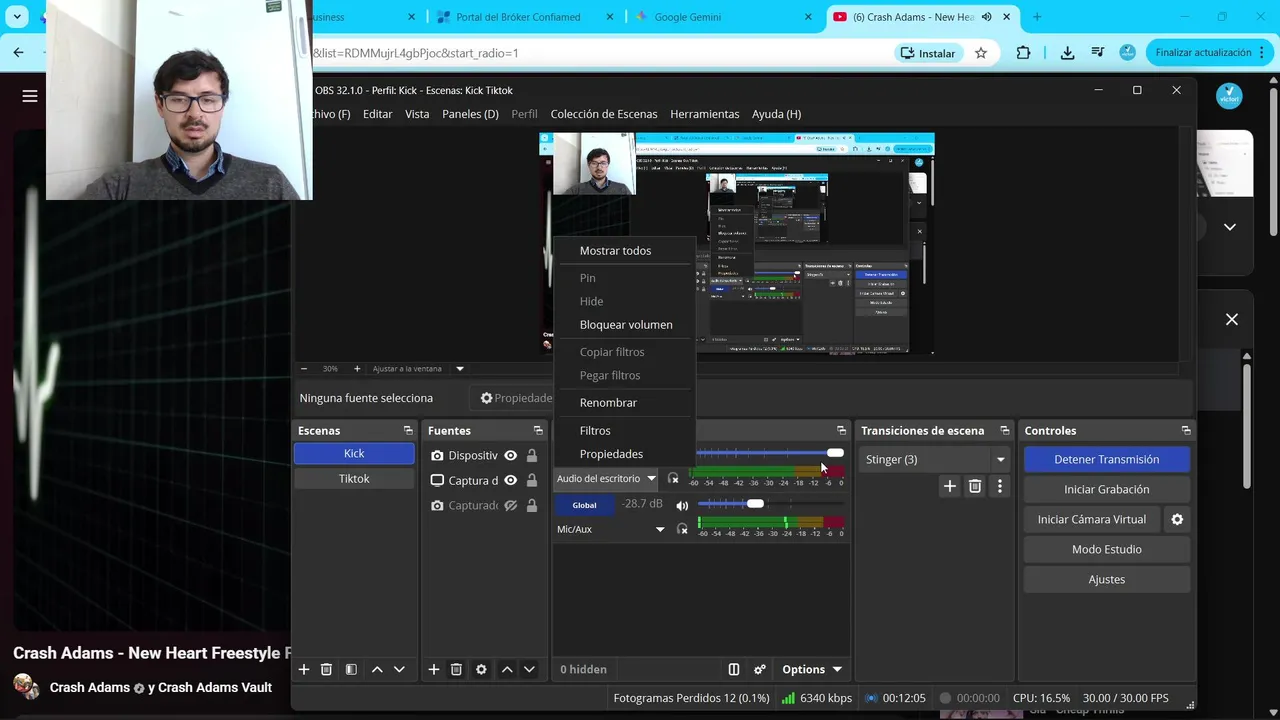Open Herramientas menu in OBS
This screenshot has height=720, width=1280.
click(705, 114)
